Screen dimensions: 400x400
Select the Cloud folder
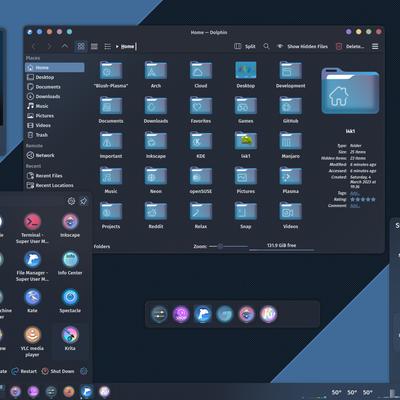point(201,74)
